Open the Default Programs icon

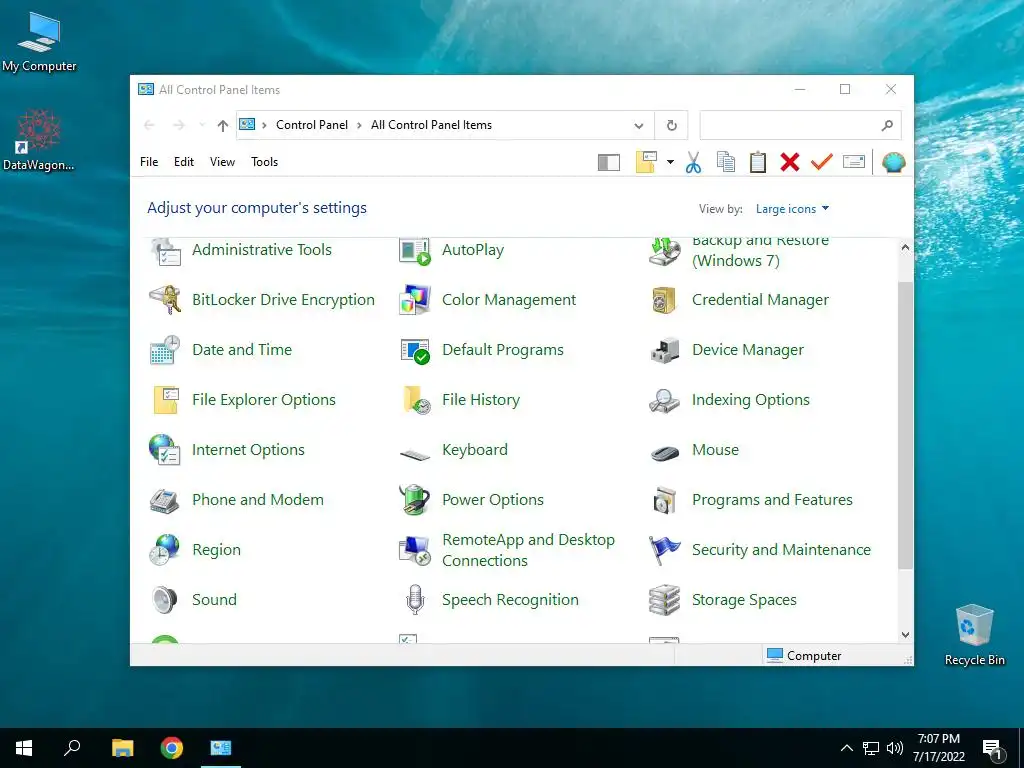tap(415, 351)
